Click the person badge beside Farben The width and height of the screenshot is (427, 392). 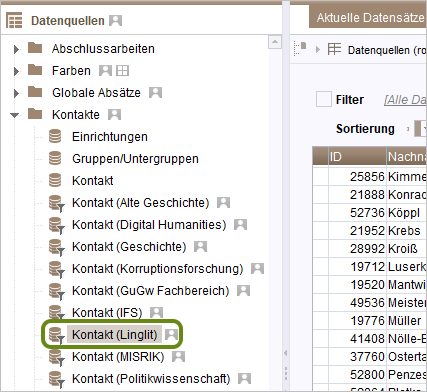click(x=105, y=71)
